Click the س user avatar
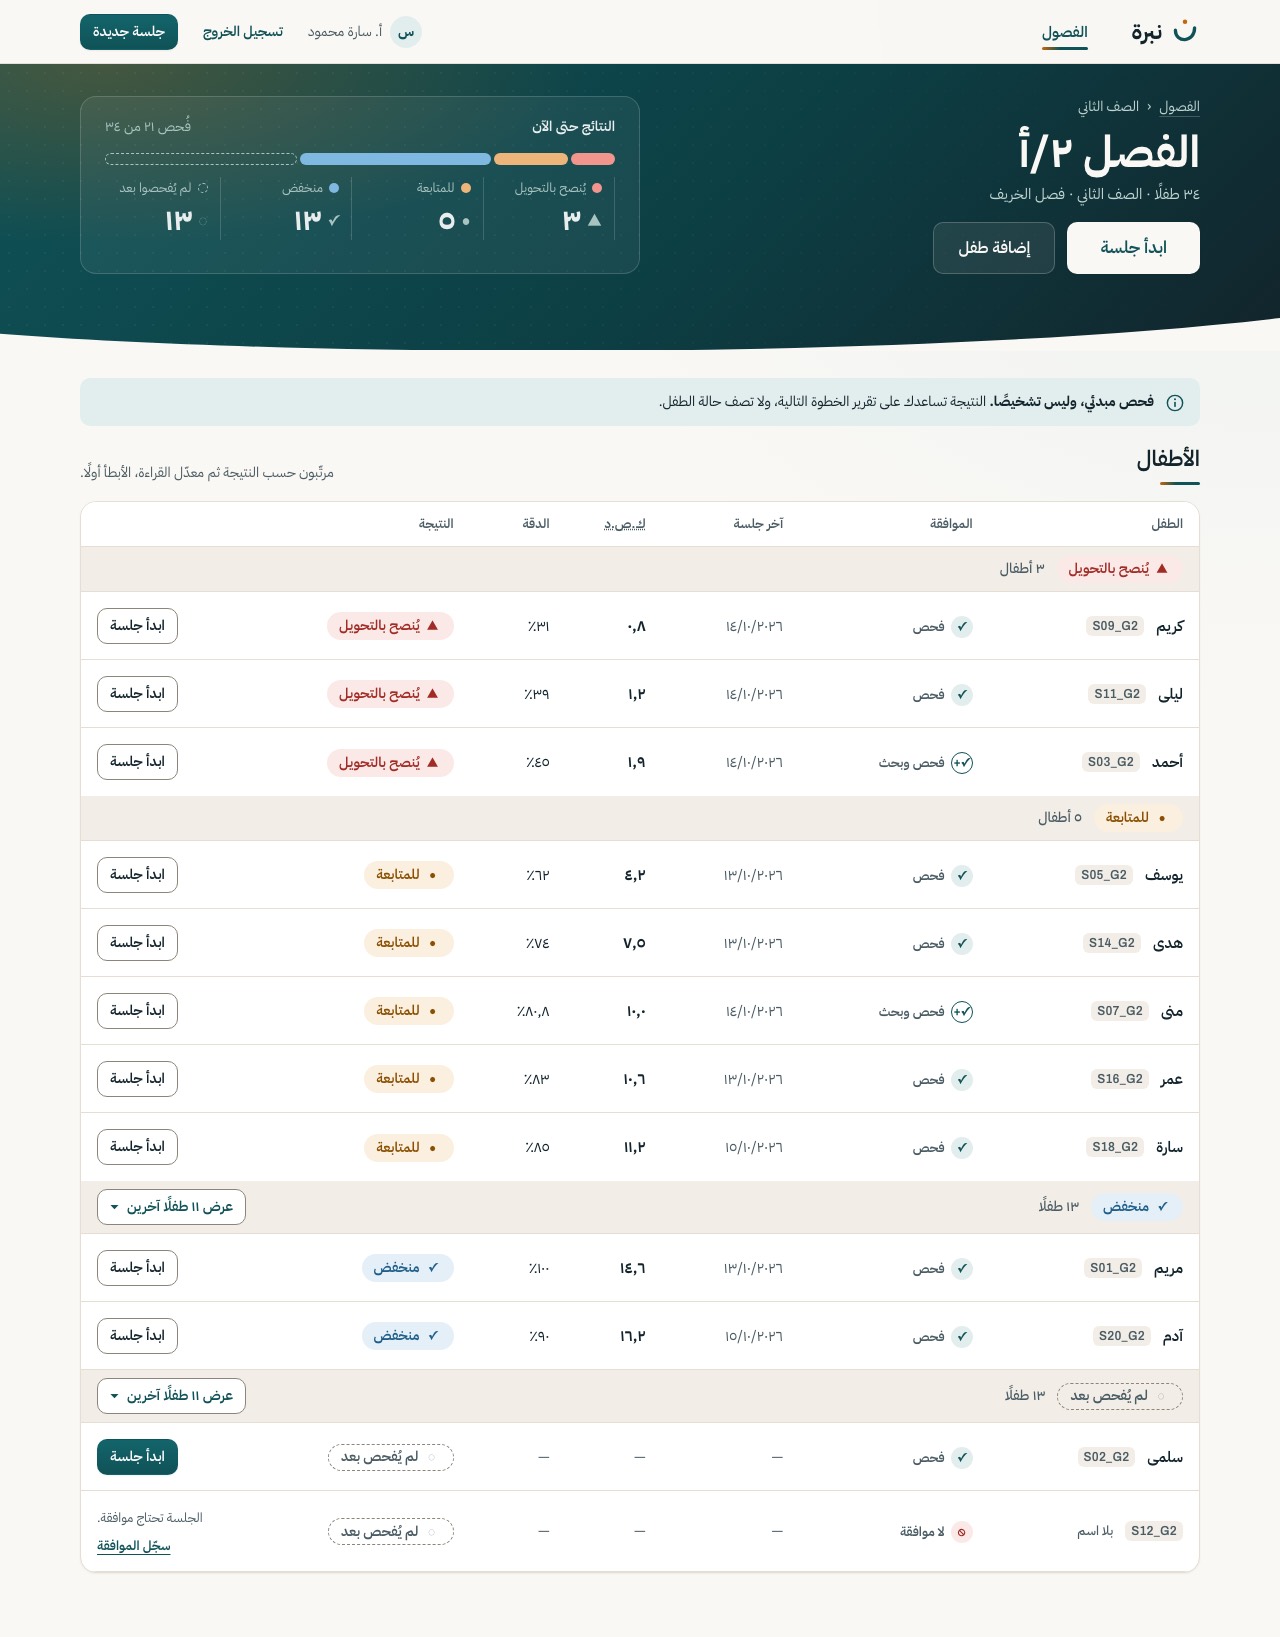Viewport: 1280px width, 1637px height. point(406,32)
